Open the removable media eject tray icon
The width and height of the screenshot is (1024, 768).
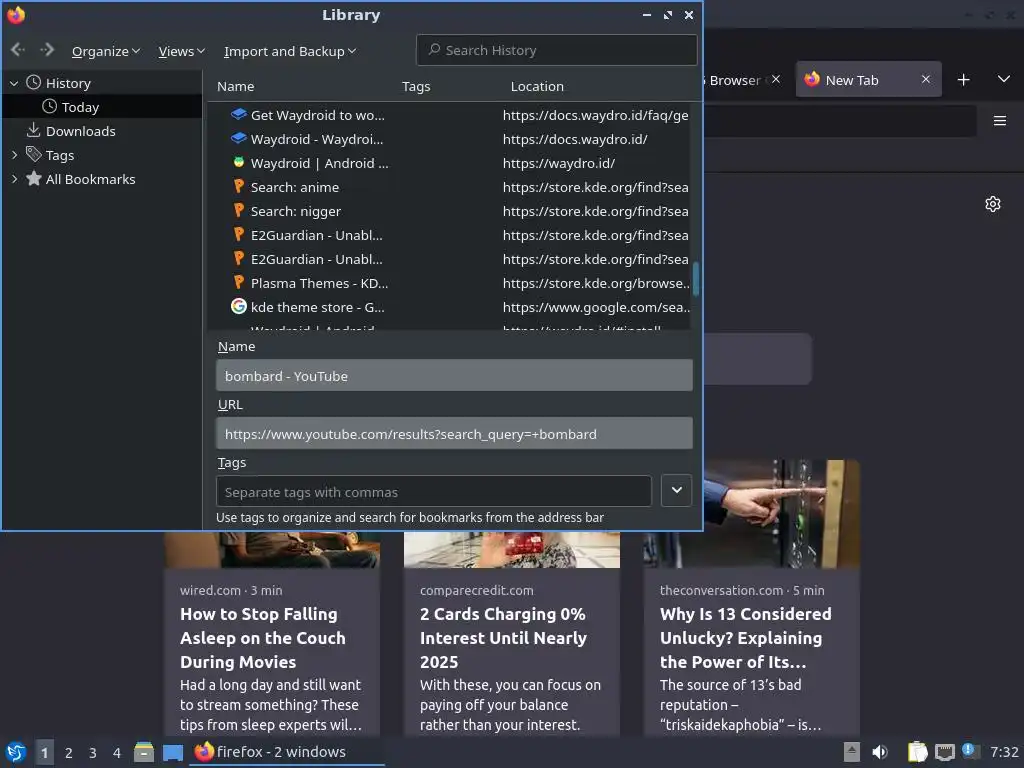pyautogui.click(x=852, y=752)
